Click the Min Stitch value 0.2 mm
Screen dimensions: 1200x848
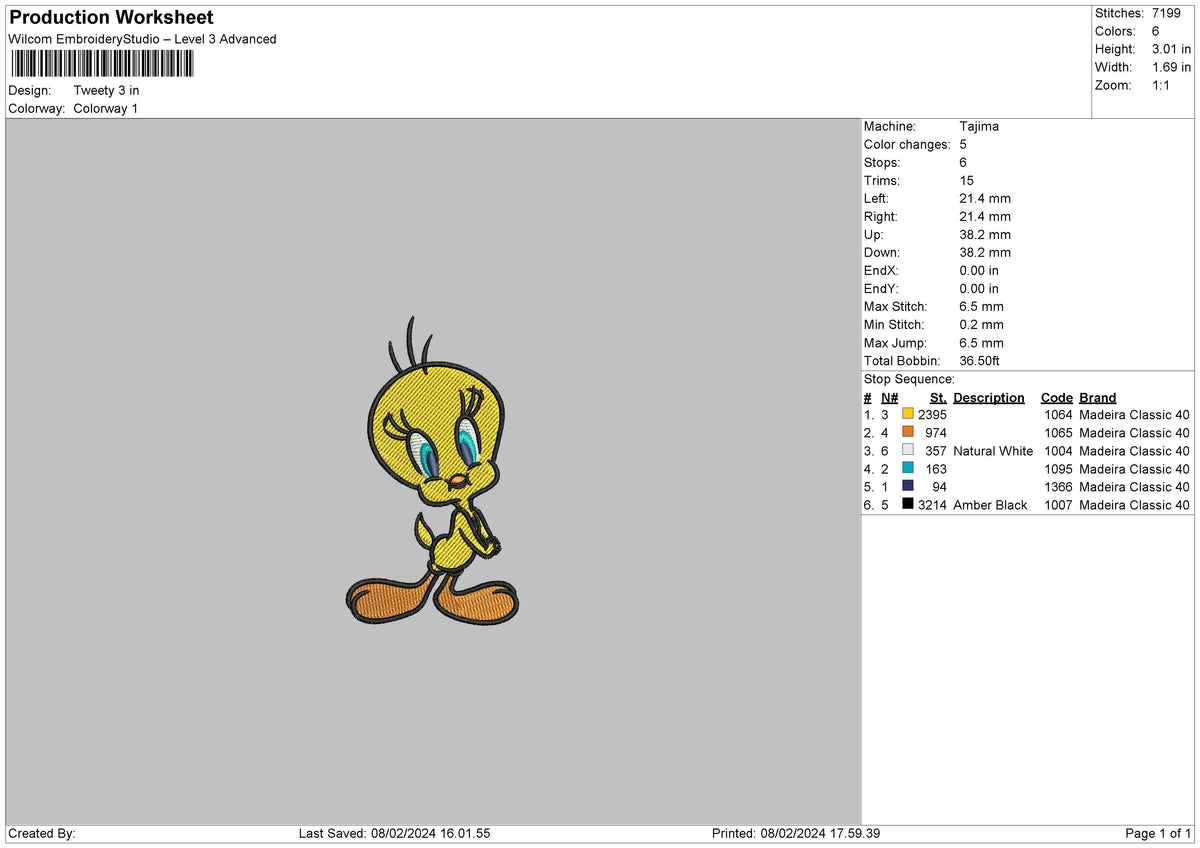(981, 324)
